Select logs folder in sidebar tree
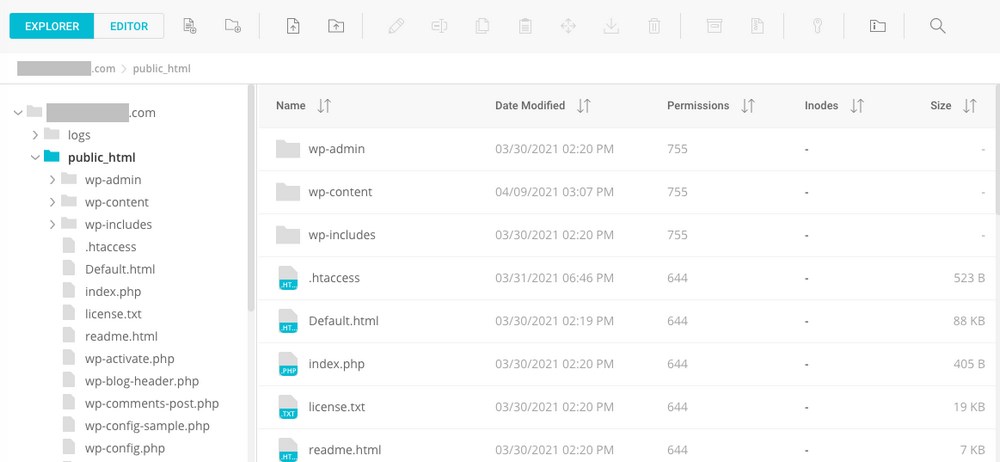 pyautogui.click(x=79, y=135)
